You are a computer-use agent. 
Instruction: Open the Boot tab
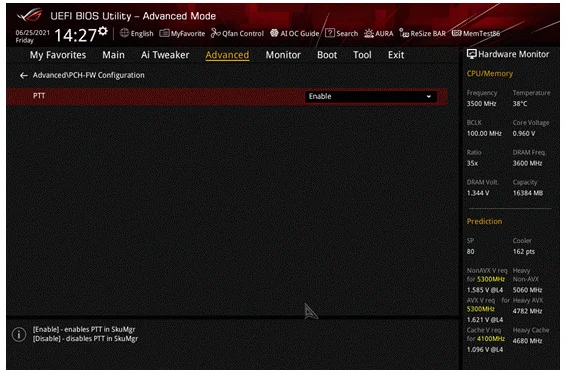pos(327,55)
